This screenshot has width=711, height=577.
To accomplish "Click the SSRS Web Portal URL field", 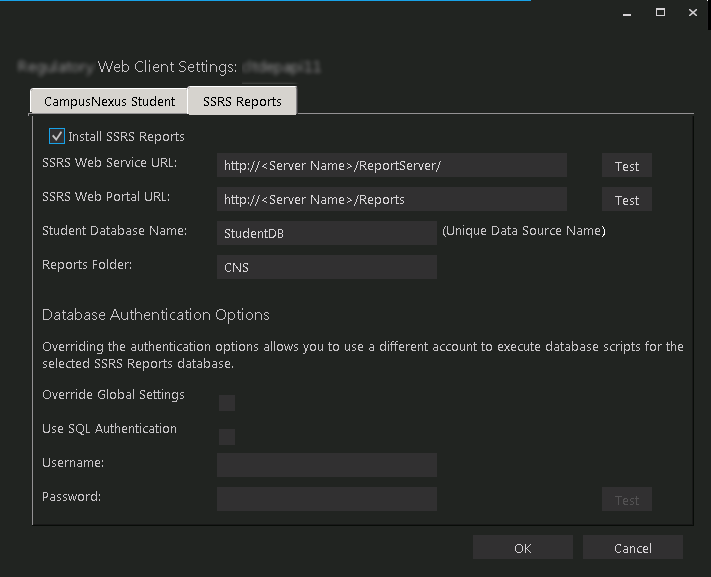I will tap(391, 200).
